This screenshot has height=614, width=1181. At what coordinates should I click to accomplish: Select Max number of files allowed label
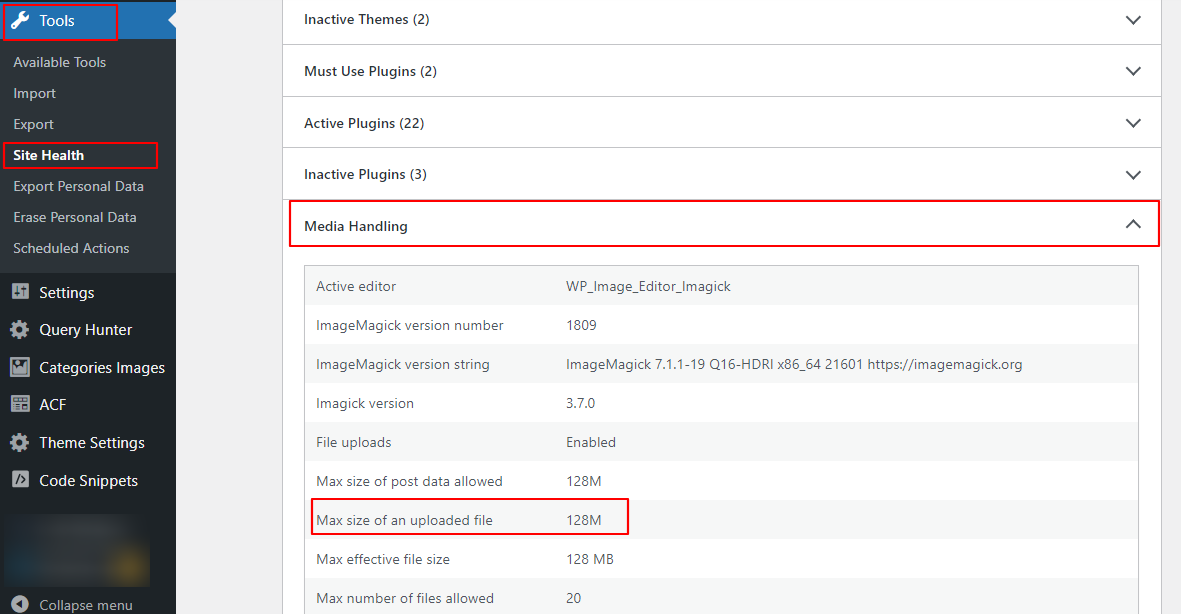[x=405, y=598]
